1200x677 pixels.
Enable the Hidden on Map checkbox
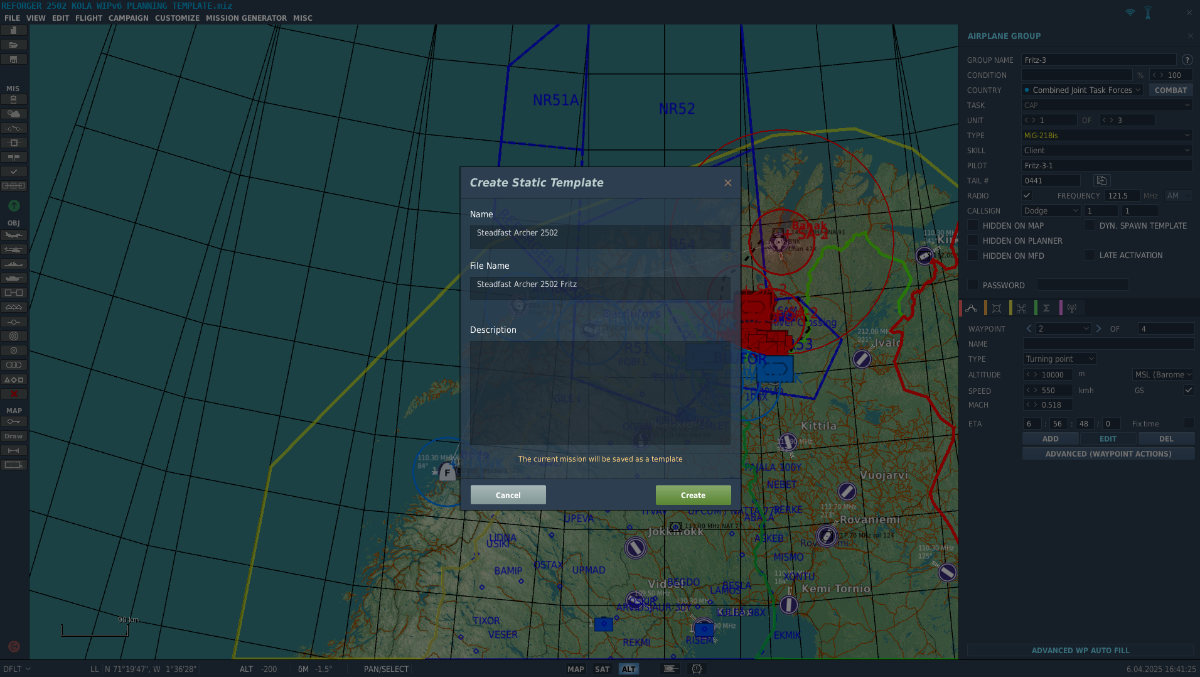click(x=973, y=226)
